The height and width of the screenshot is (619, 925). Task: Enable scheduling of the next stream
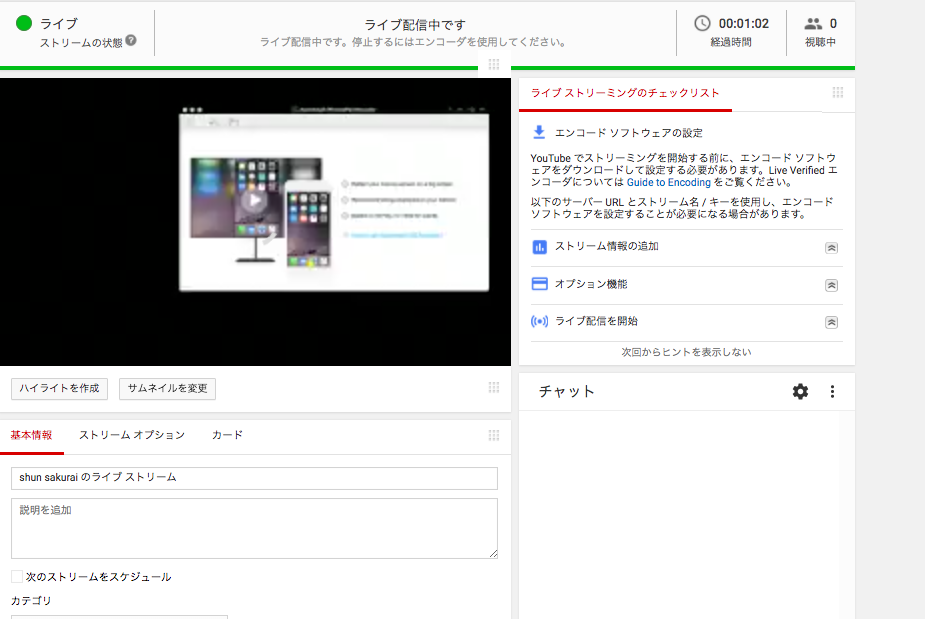tap(16, 576)
